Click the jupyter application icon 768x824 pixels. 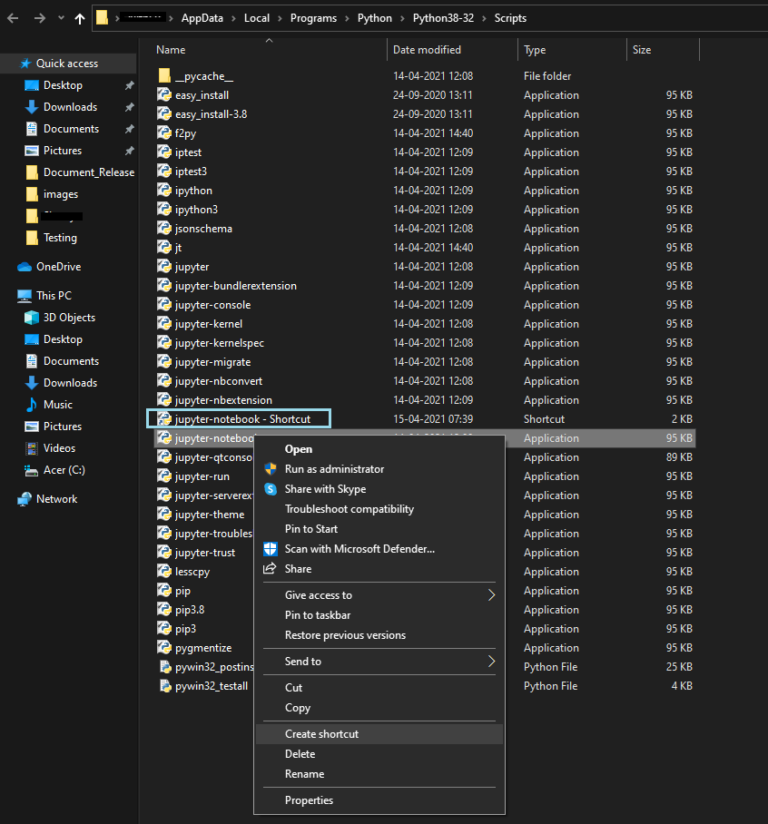pos(165,266)
